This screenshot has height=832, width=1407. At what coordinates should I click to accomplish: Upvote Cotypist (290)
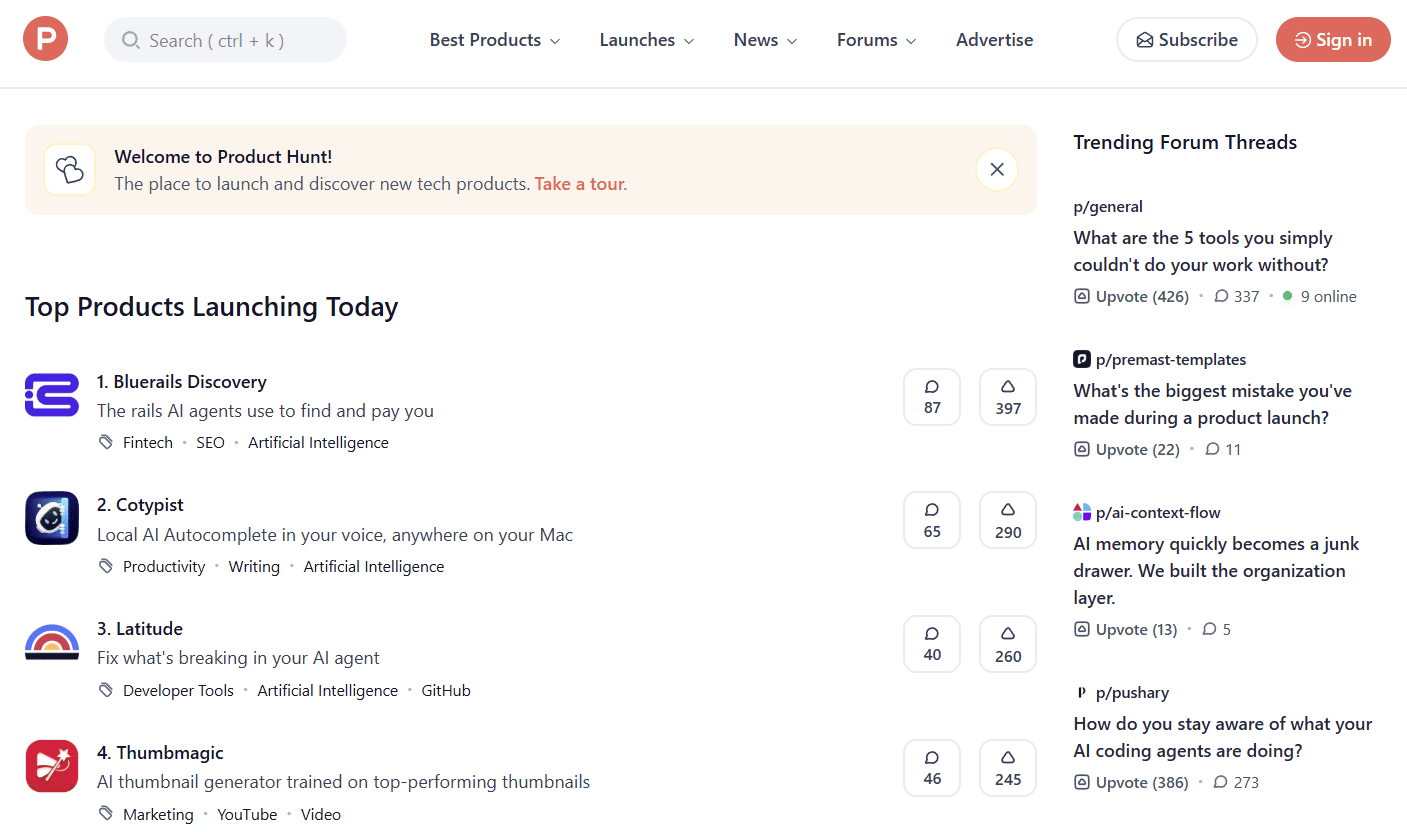(1008, 520)
